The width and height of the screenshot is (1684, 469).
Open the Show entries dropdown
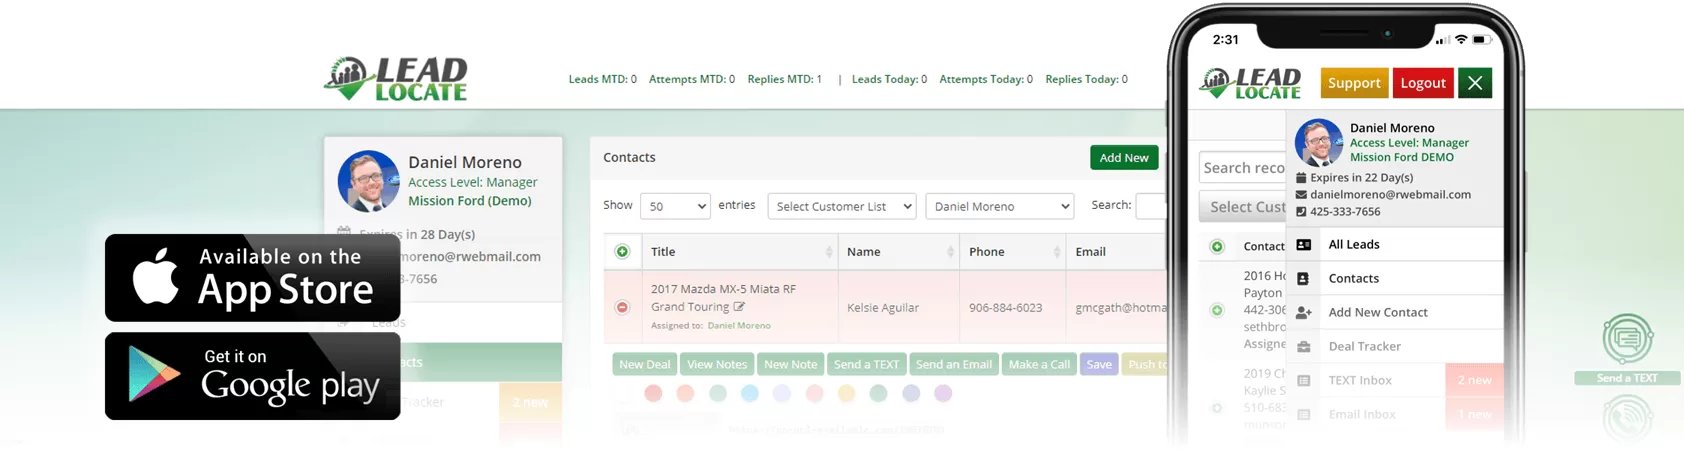[x=675, y=206]
